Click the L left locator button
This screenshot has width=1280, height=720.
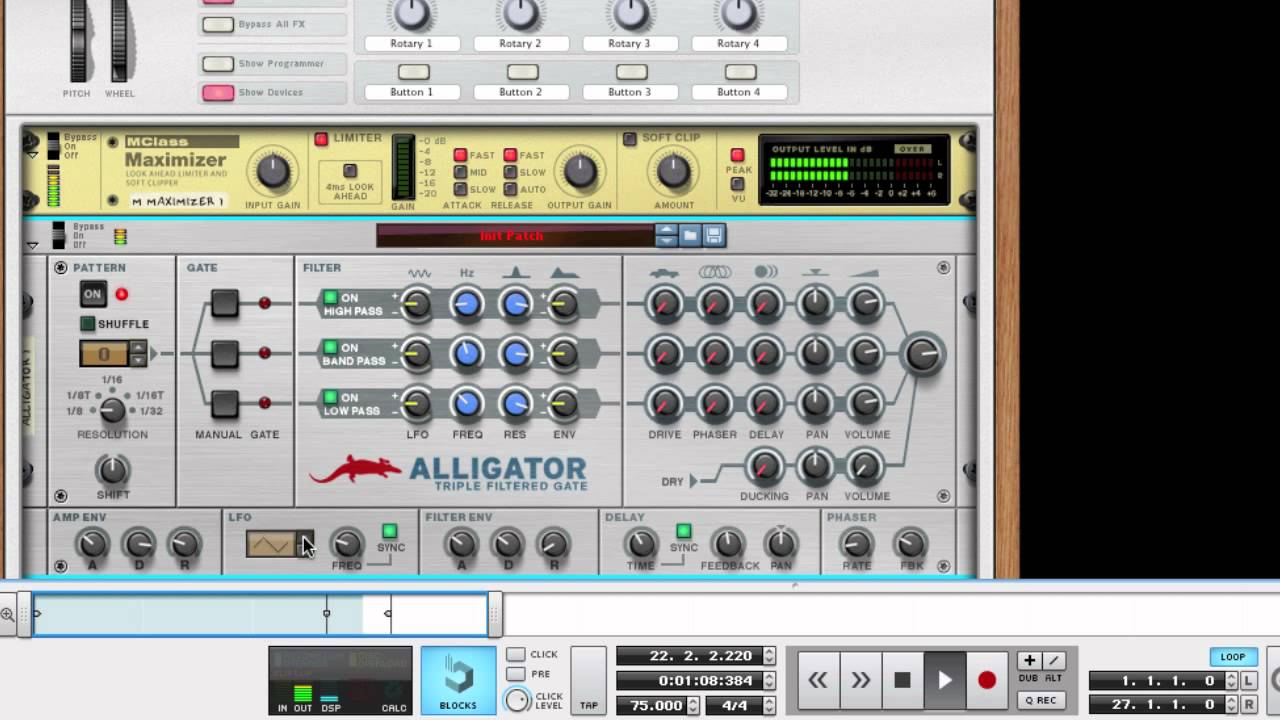(1248, 681)
